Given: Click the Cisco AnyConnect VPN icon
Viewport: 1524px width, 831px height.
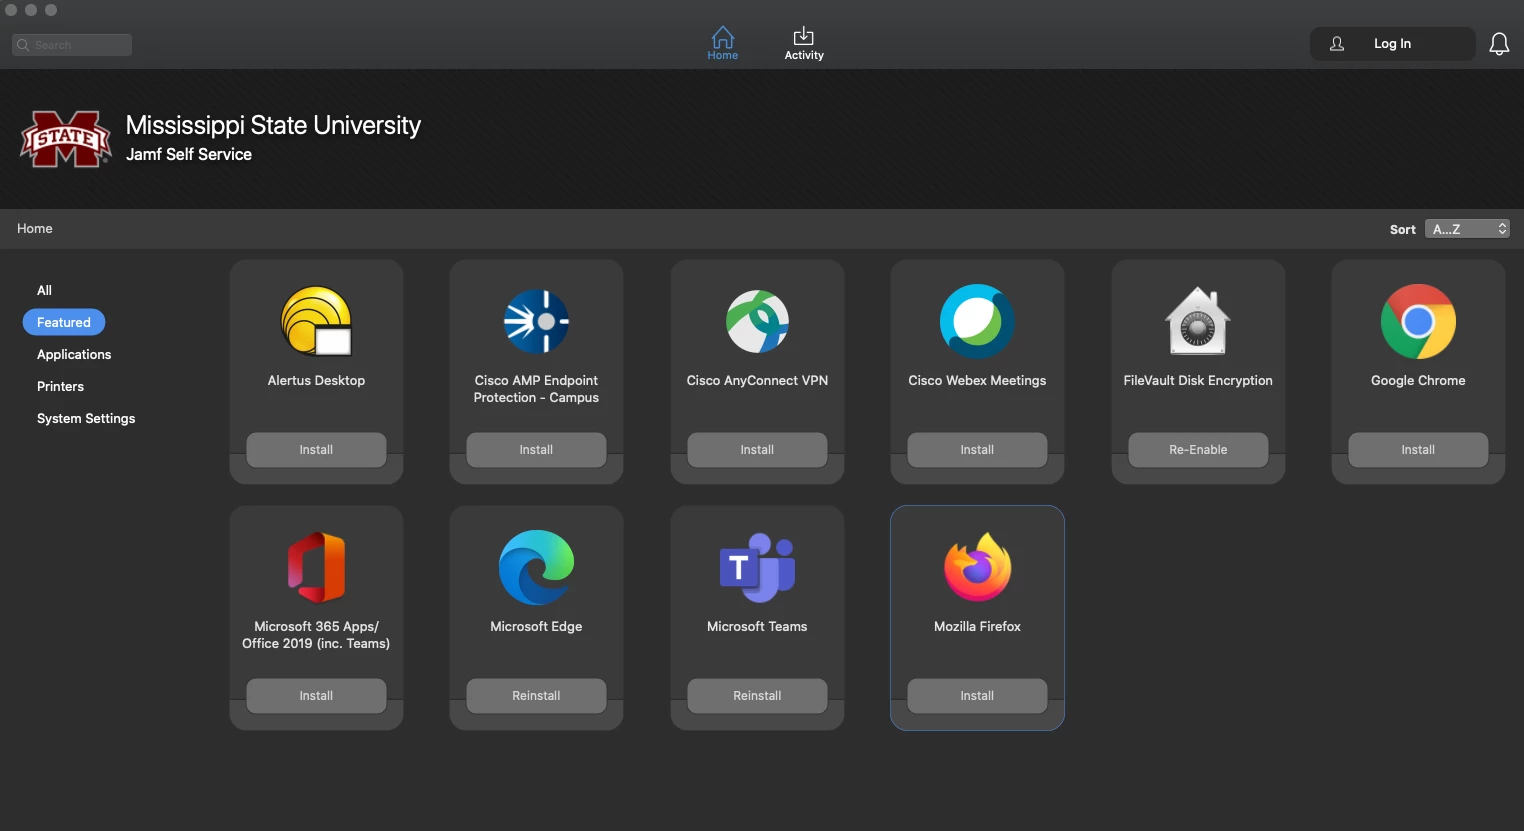Looking at the screenshot, I should [757, 321].
